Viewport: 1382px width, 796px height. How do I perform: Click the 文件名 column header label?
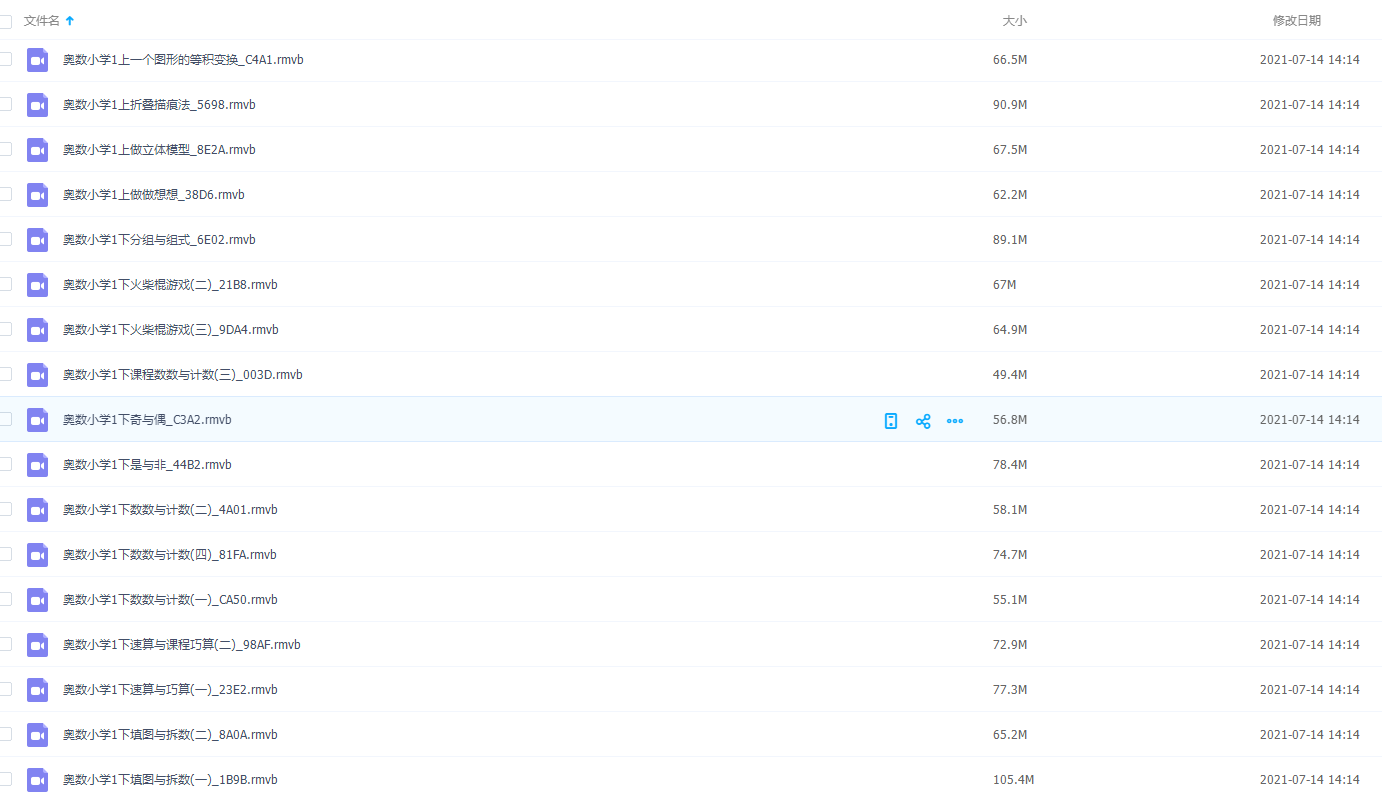[x=41, y=21]
